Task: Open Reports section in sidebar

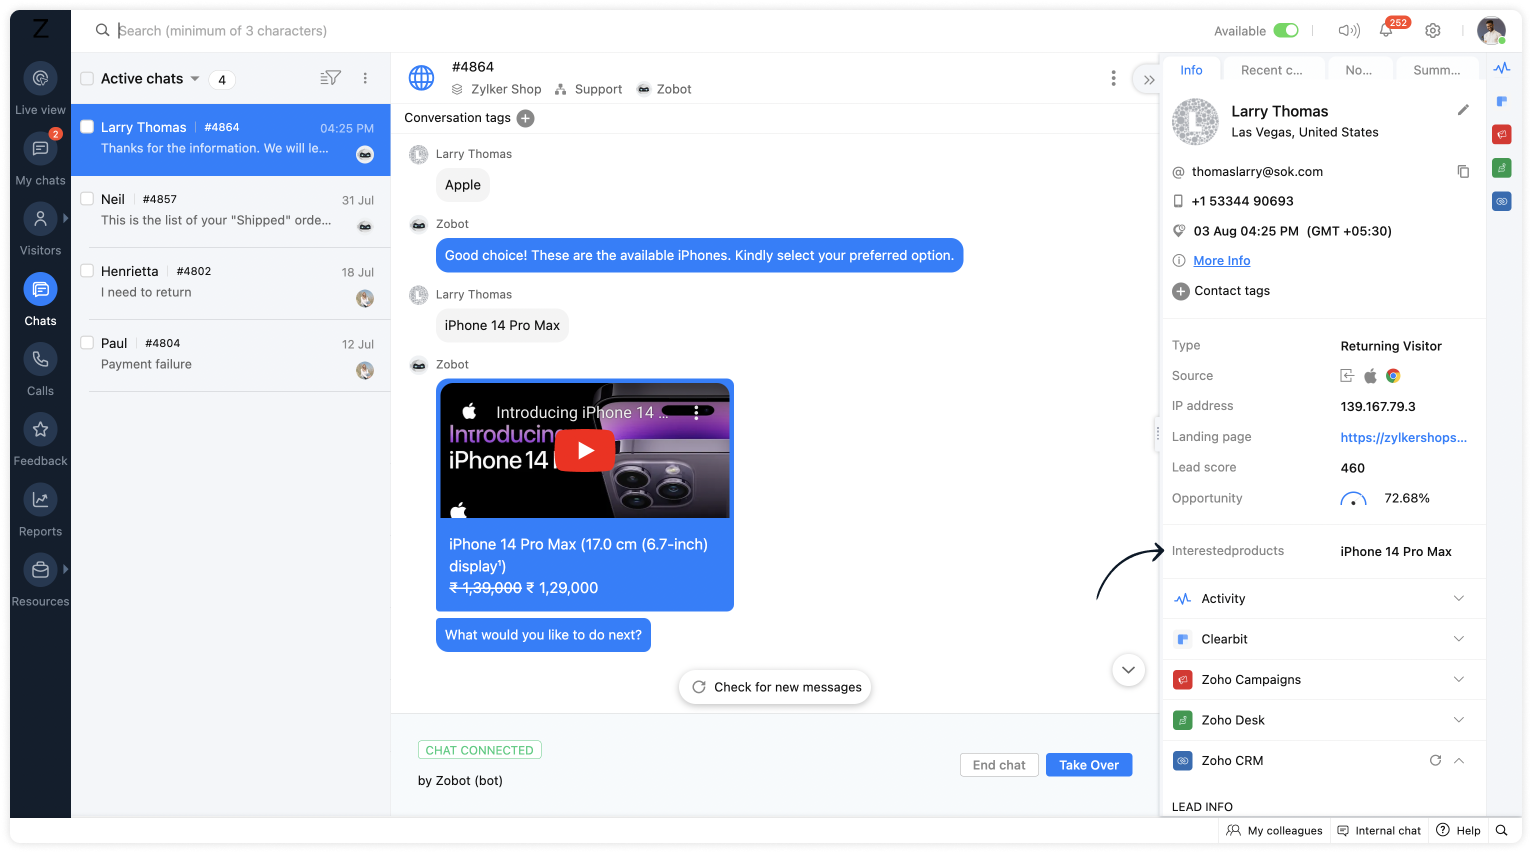Action: [40, 510]
